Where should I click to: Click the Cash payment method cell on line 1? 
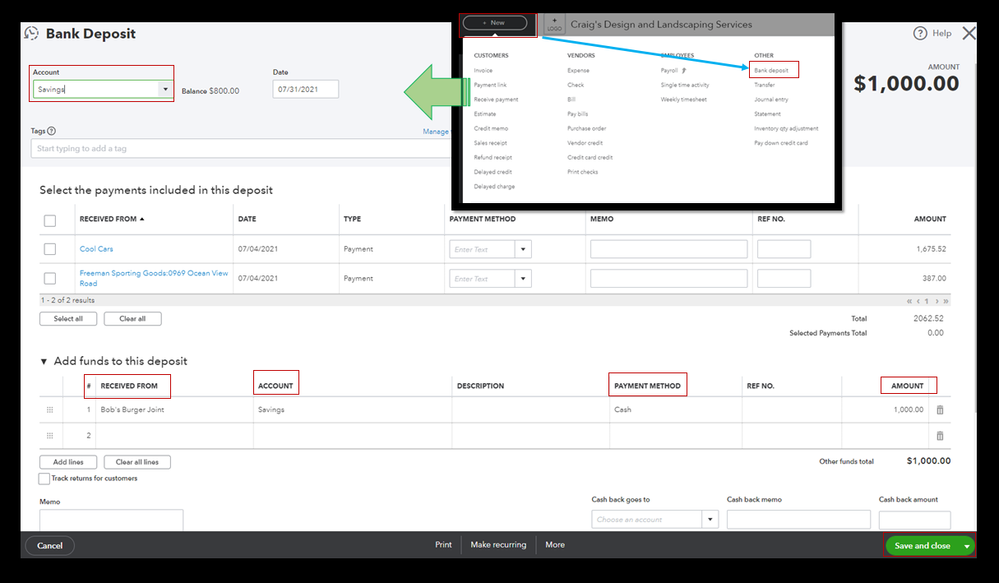click(675, 410)
